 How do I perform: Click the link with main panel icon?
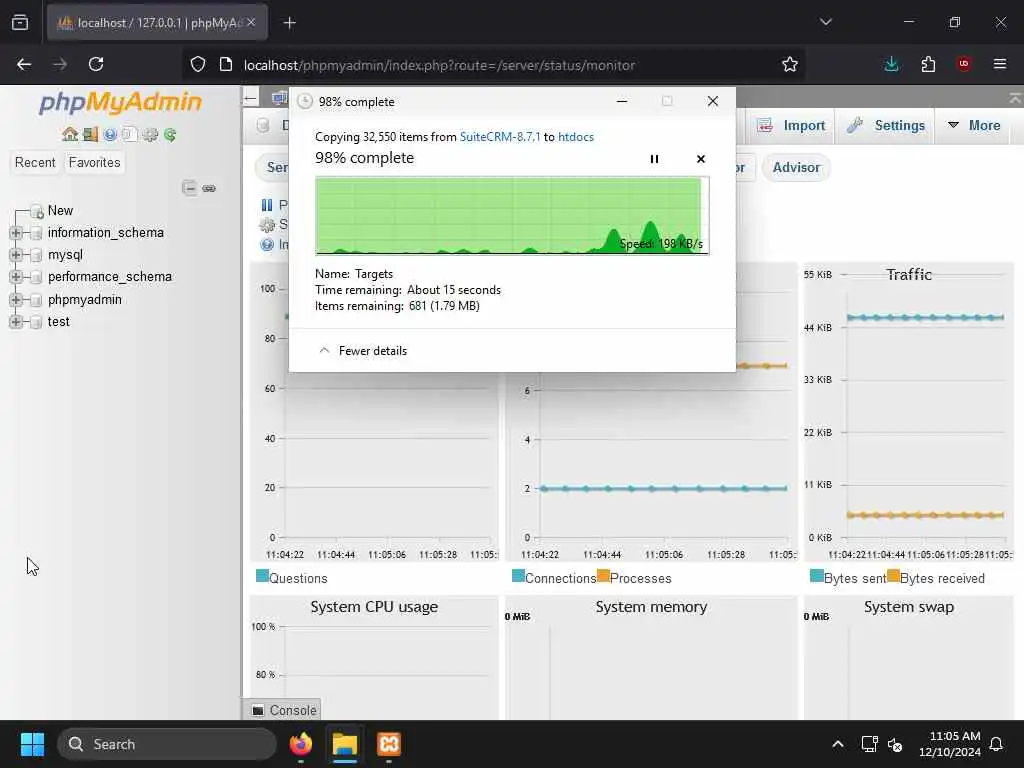(209, 188)
